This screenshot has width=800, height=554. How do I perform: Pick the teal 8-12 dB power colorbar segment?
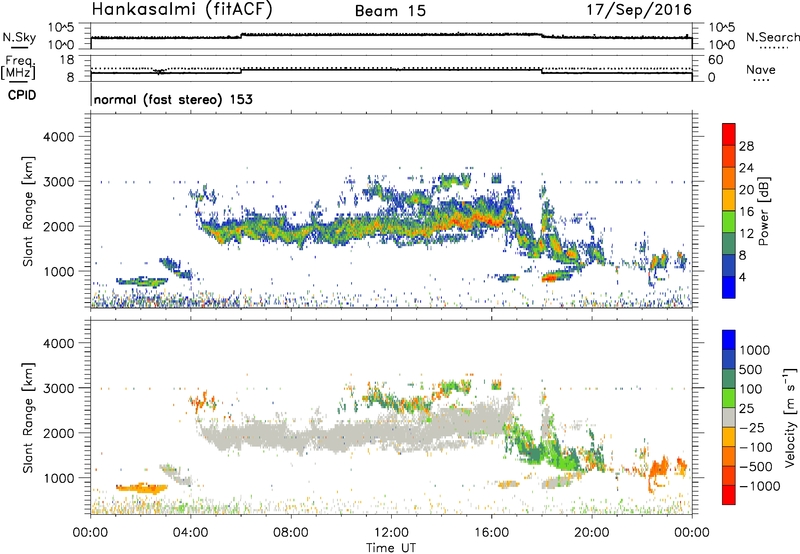tap(729, 244)
